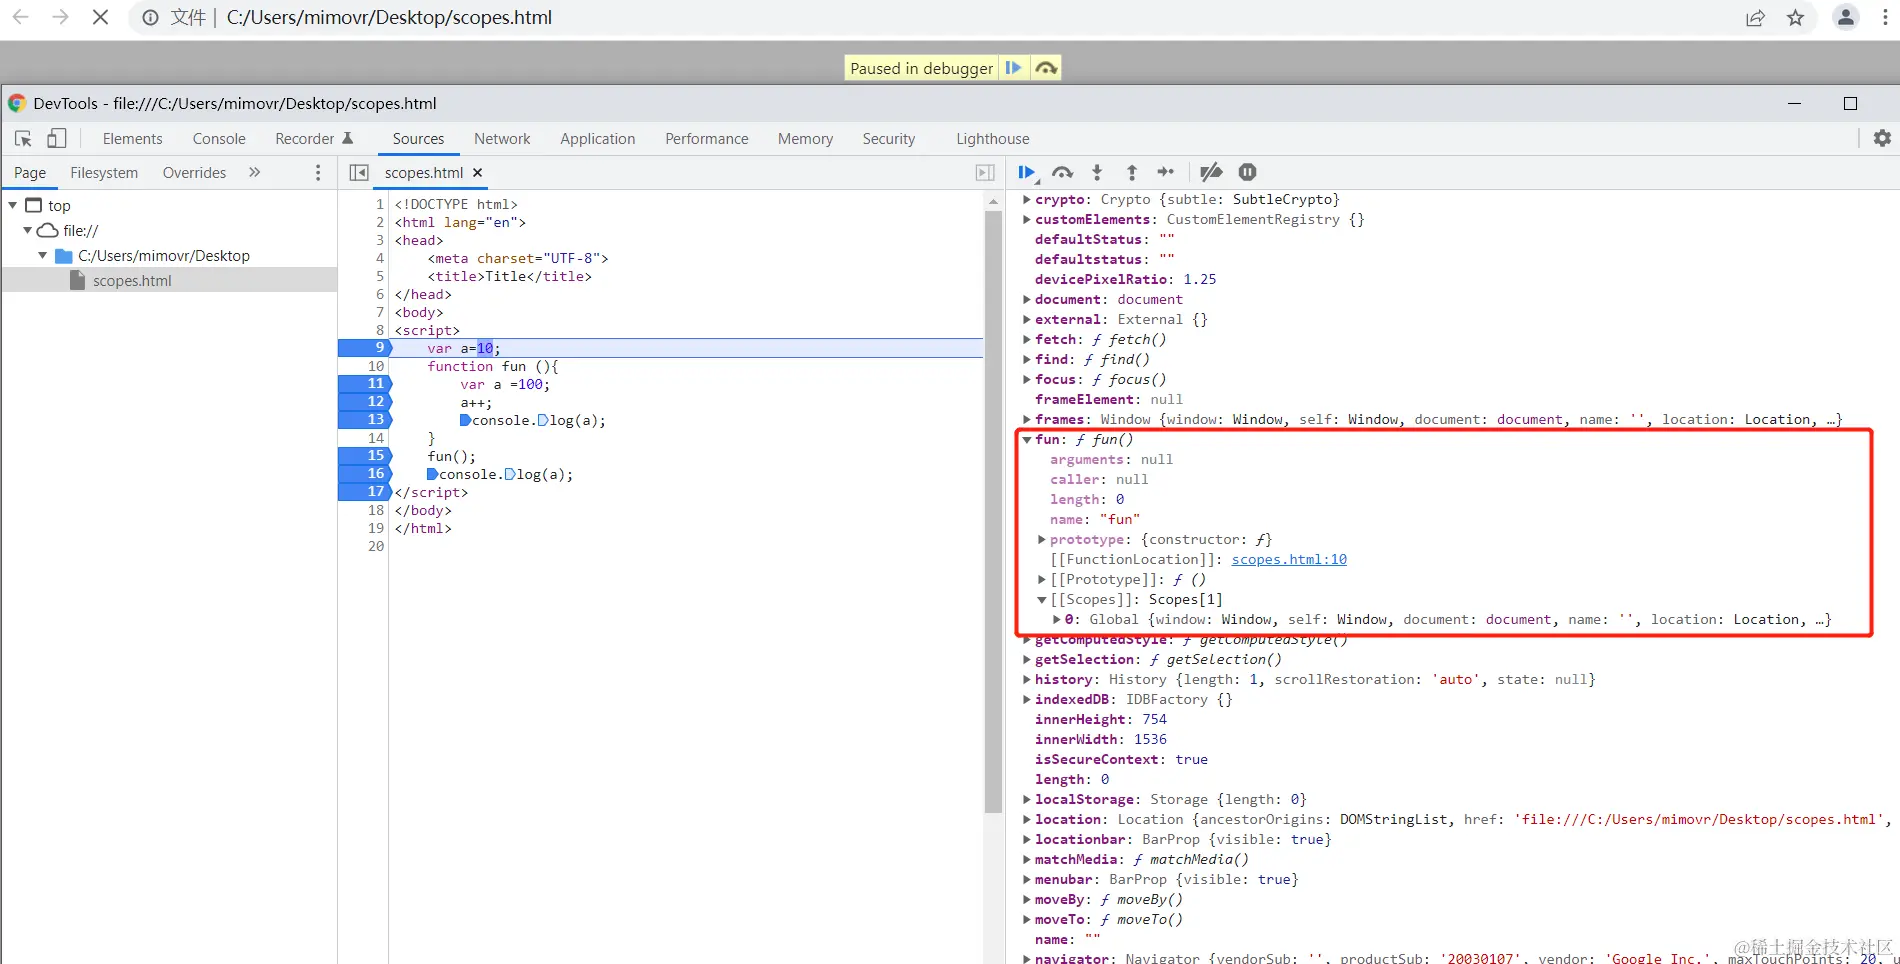This screenshot has width=1900, height=964.
Task: Open the Memory tab
Action: pyautogui.click(x=806, y=139)
